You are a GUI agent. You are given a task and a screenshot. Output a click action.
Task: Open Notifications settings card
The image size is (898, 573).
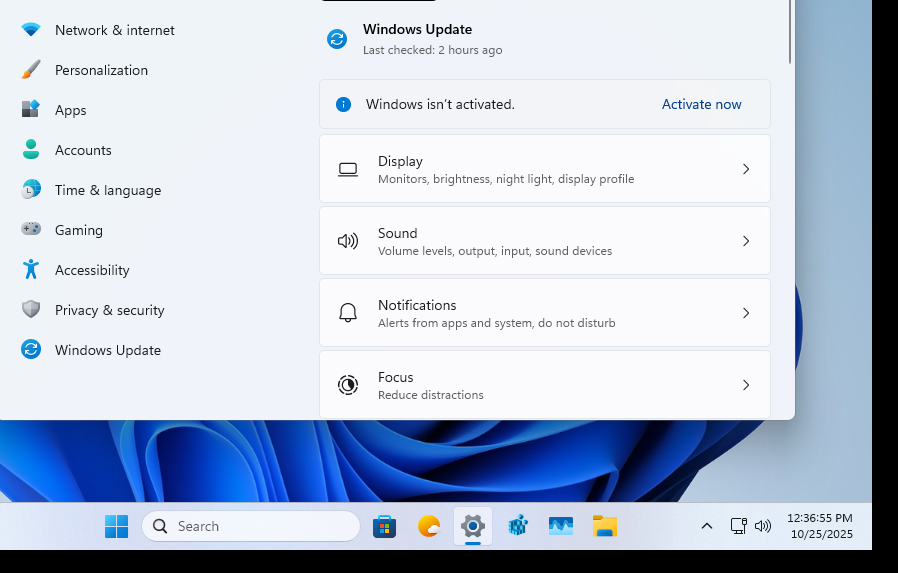pos(545,313)
